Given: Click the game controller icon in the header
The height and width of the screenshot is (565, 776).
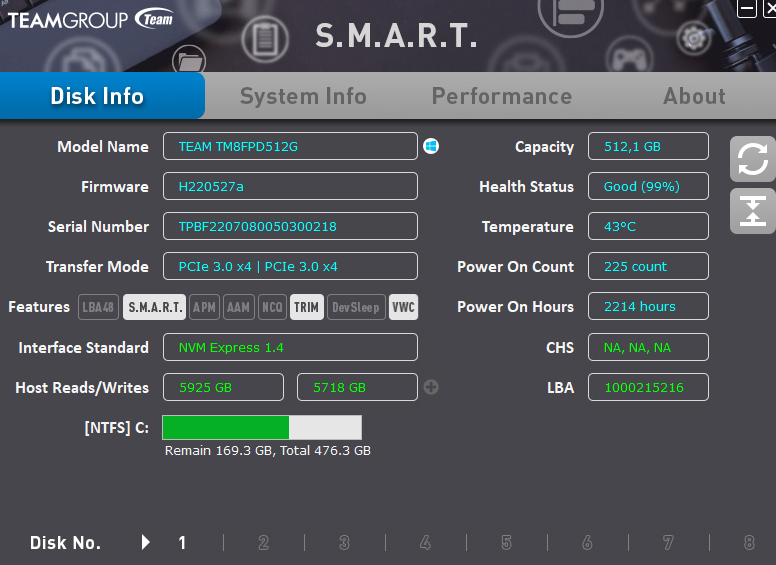Looking at the screenshot, I should (x=630, y=58).
